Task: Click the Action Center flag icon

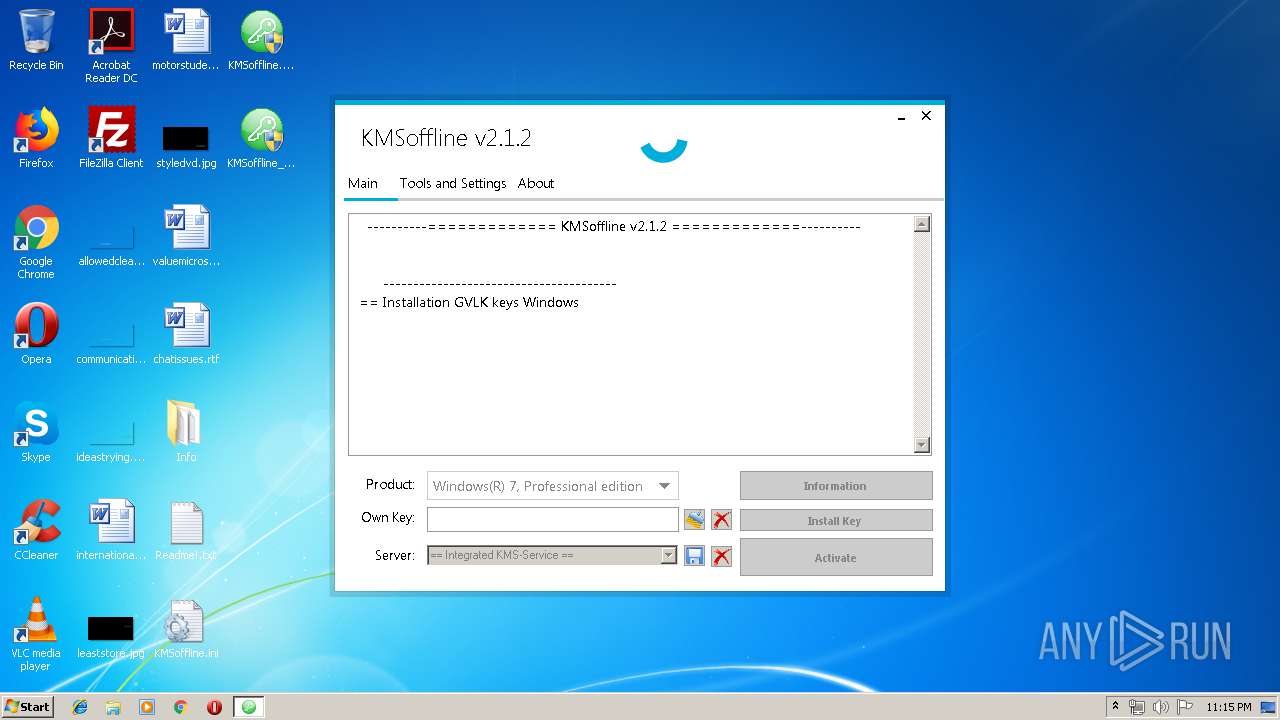Action: coord(1184,707)
